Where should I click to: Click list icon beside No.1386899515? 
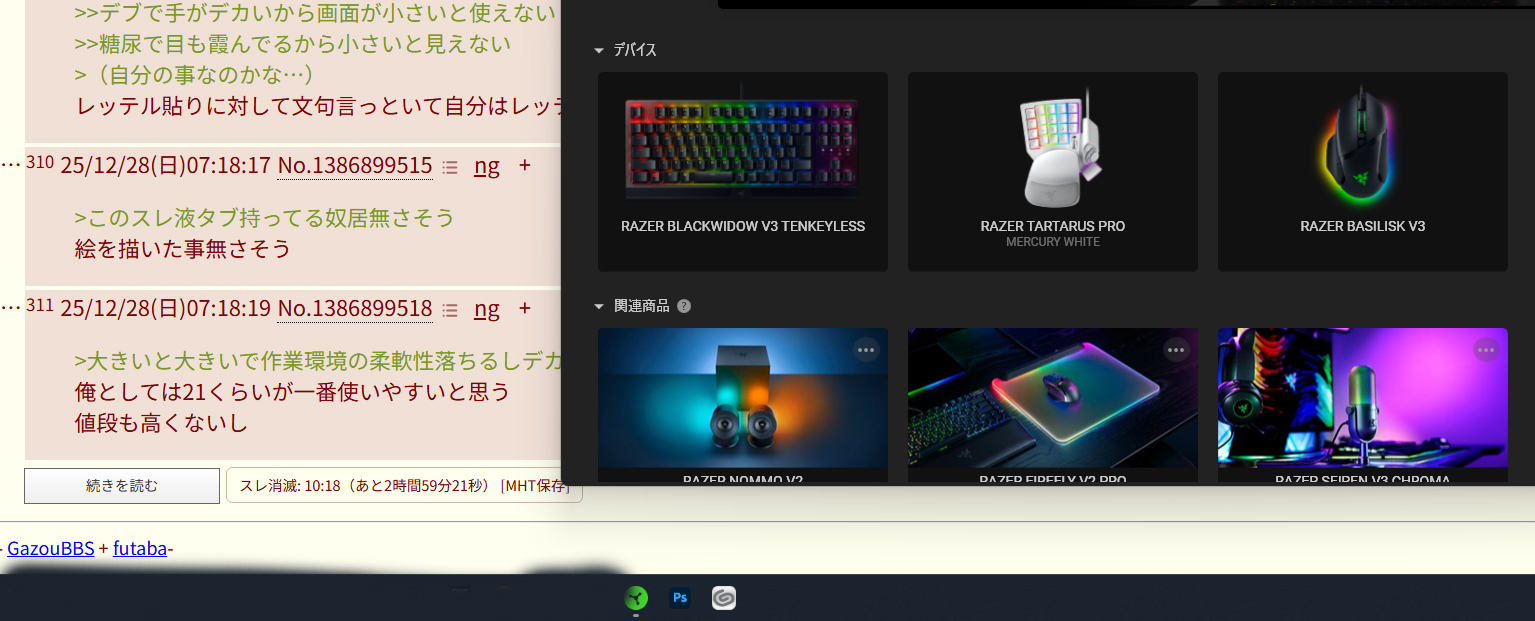click(450, 167)
